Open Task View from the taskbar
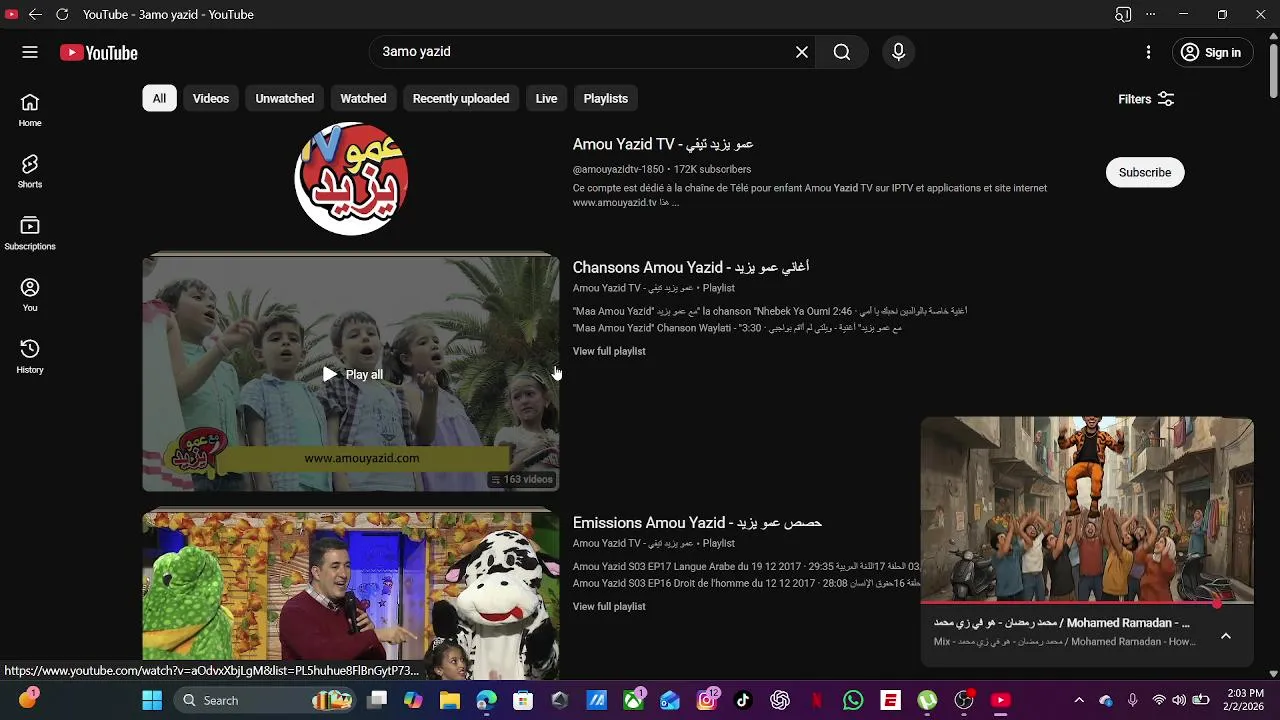The image size is (1280, 720). [x=377, y=700]
